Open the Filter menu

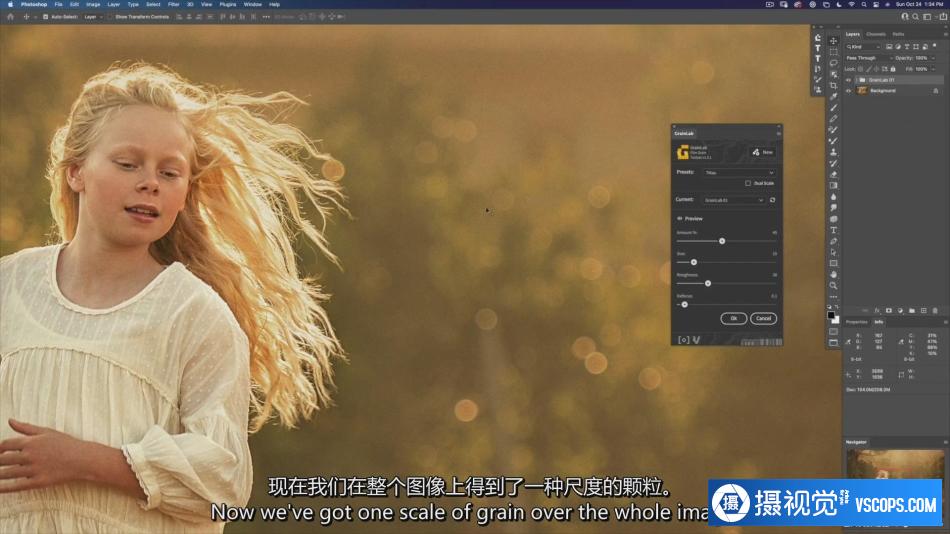[174, 4]
